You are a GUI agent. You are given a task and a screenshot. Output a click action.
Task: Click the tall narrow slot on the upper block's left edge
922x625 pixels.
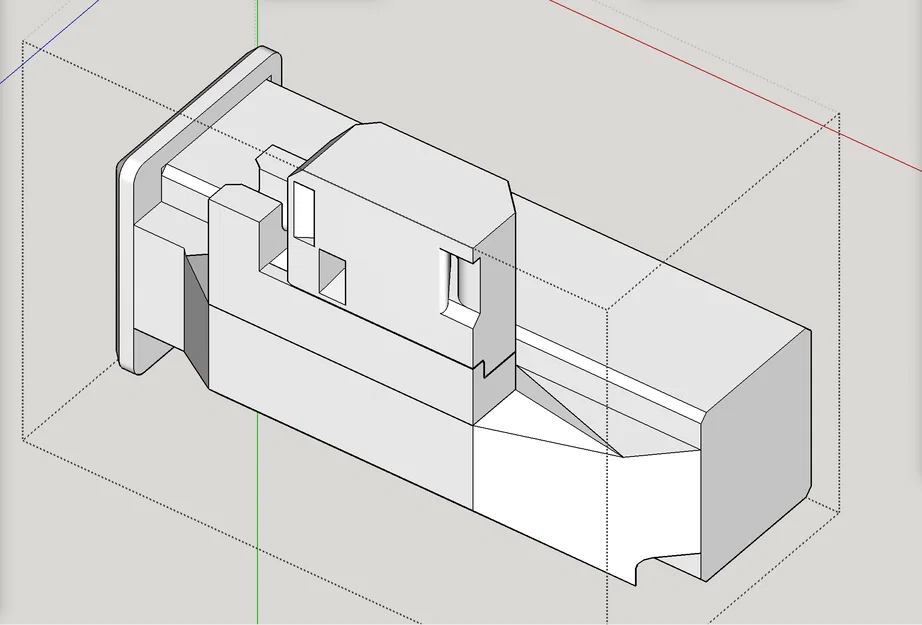(304, 212)
